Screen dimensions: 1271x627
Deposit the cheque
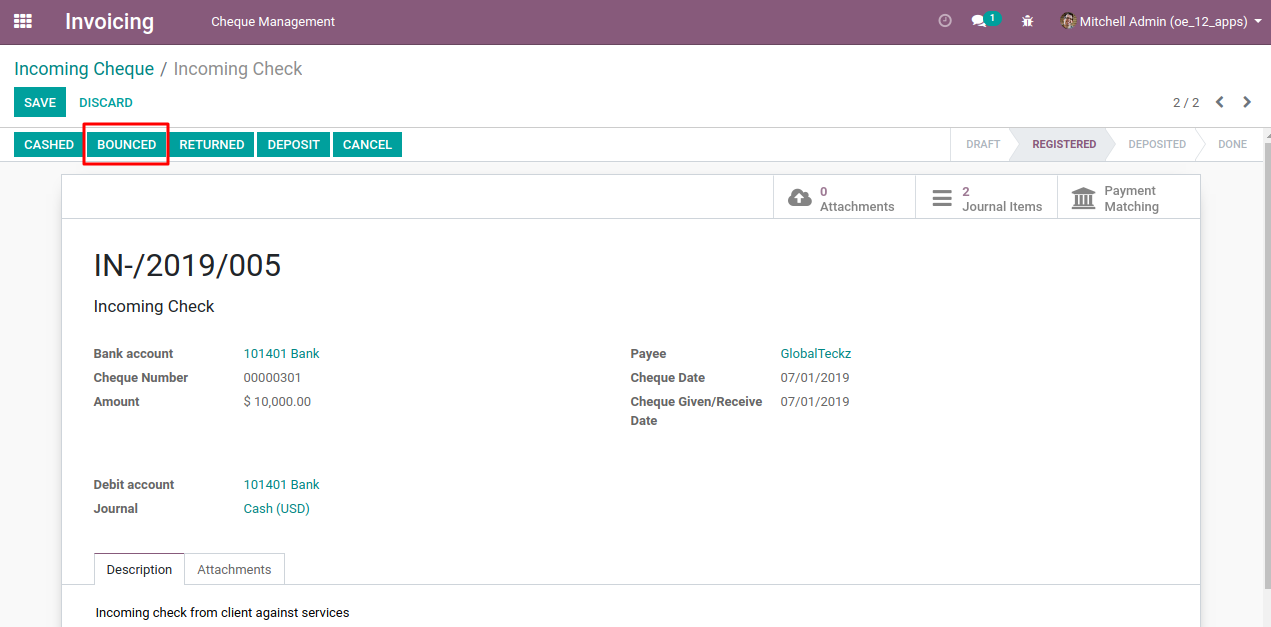[x=294, y=144]
